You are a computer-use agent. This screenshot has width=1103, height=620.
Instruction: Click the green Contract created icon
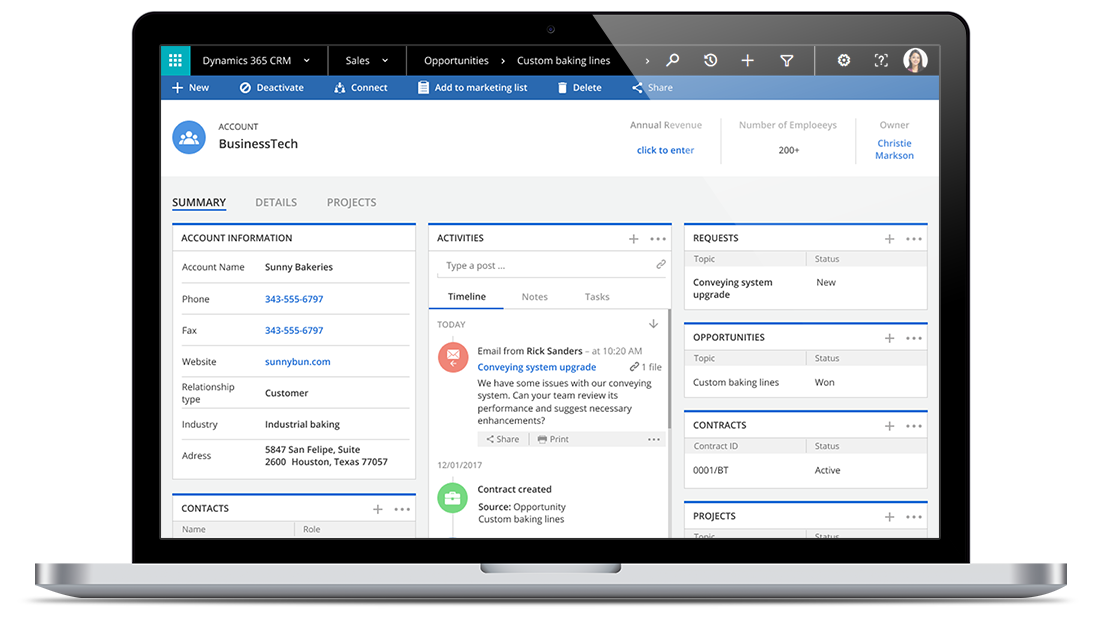pyautogui.click(x=453, y=498)
